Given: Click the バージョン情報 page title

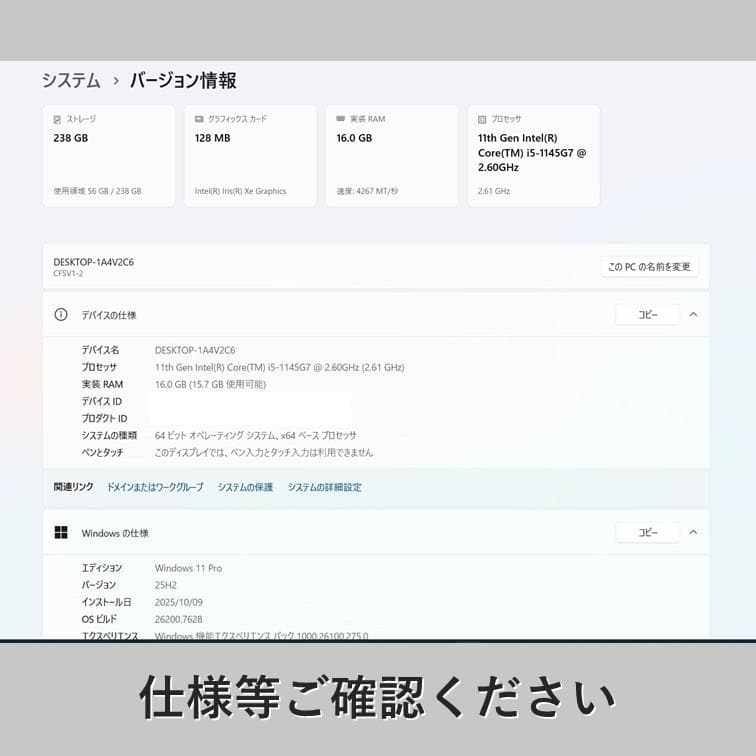Looking at the screenshot, I should (x=183, y=80).
